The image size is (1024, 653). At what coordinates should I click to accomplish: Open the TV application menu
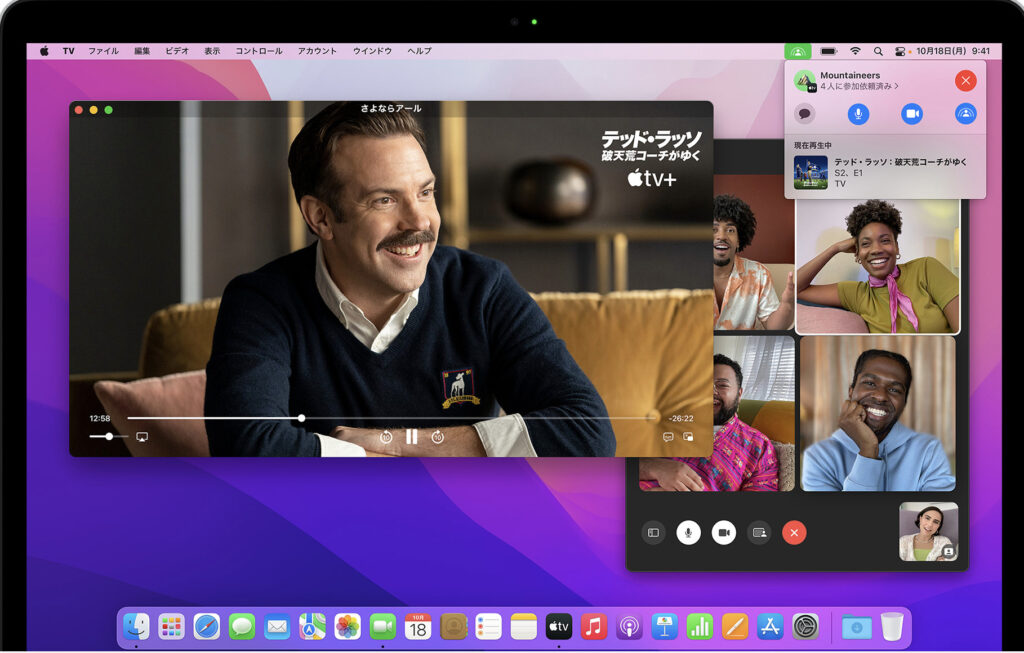click(x=69, y=51)
